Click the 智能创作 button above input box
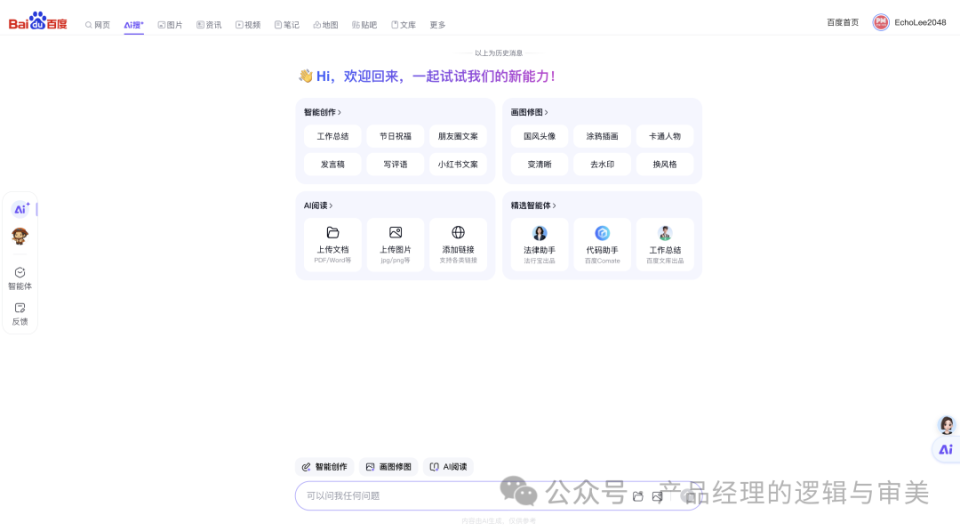The width and height of the screenshot is (960, 531). (324, 467)
